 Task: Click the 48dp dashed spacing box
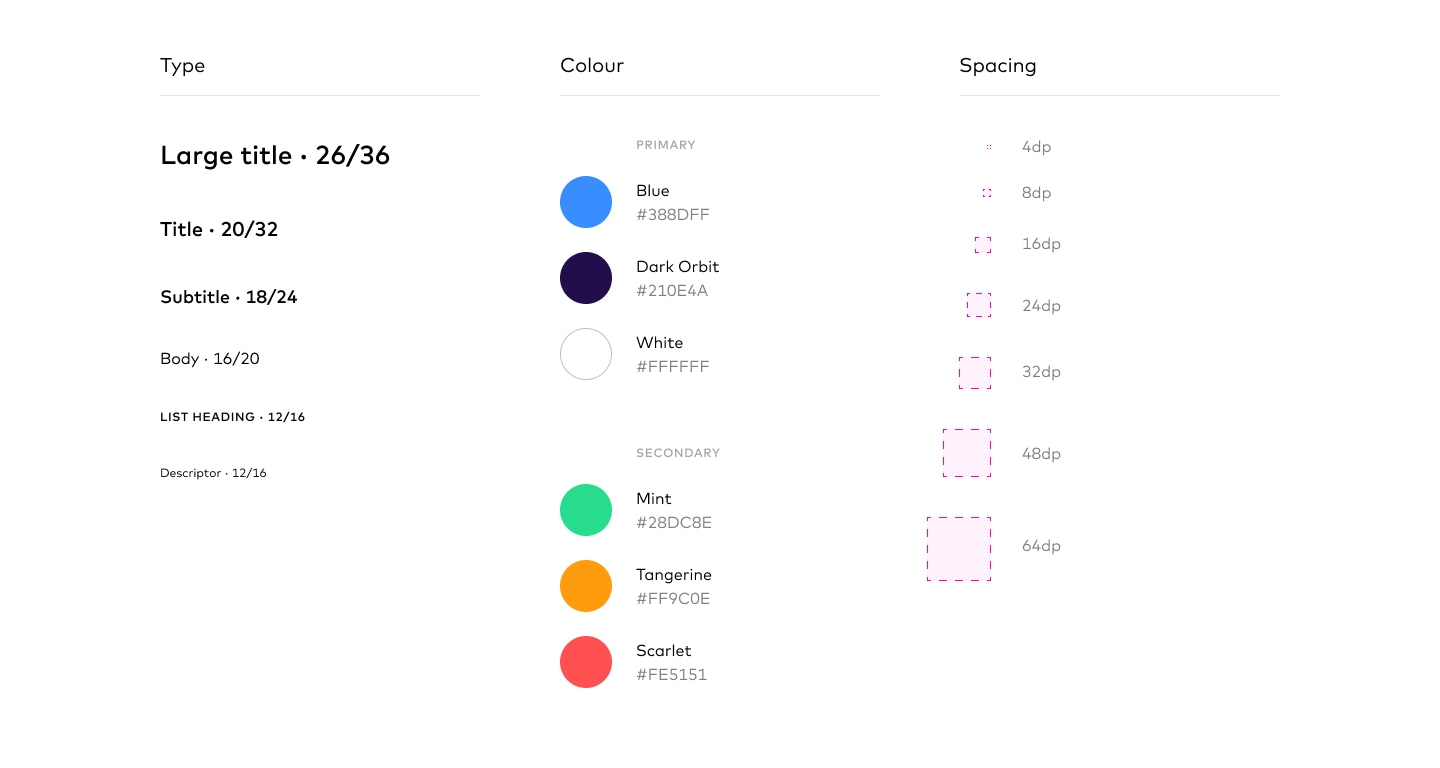point(967,453)
